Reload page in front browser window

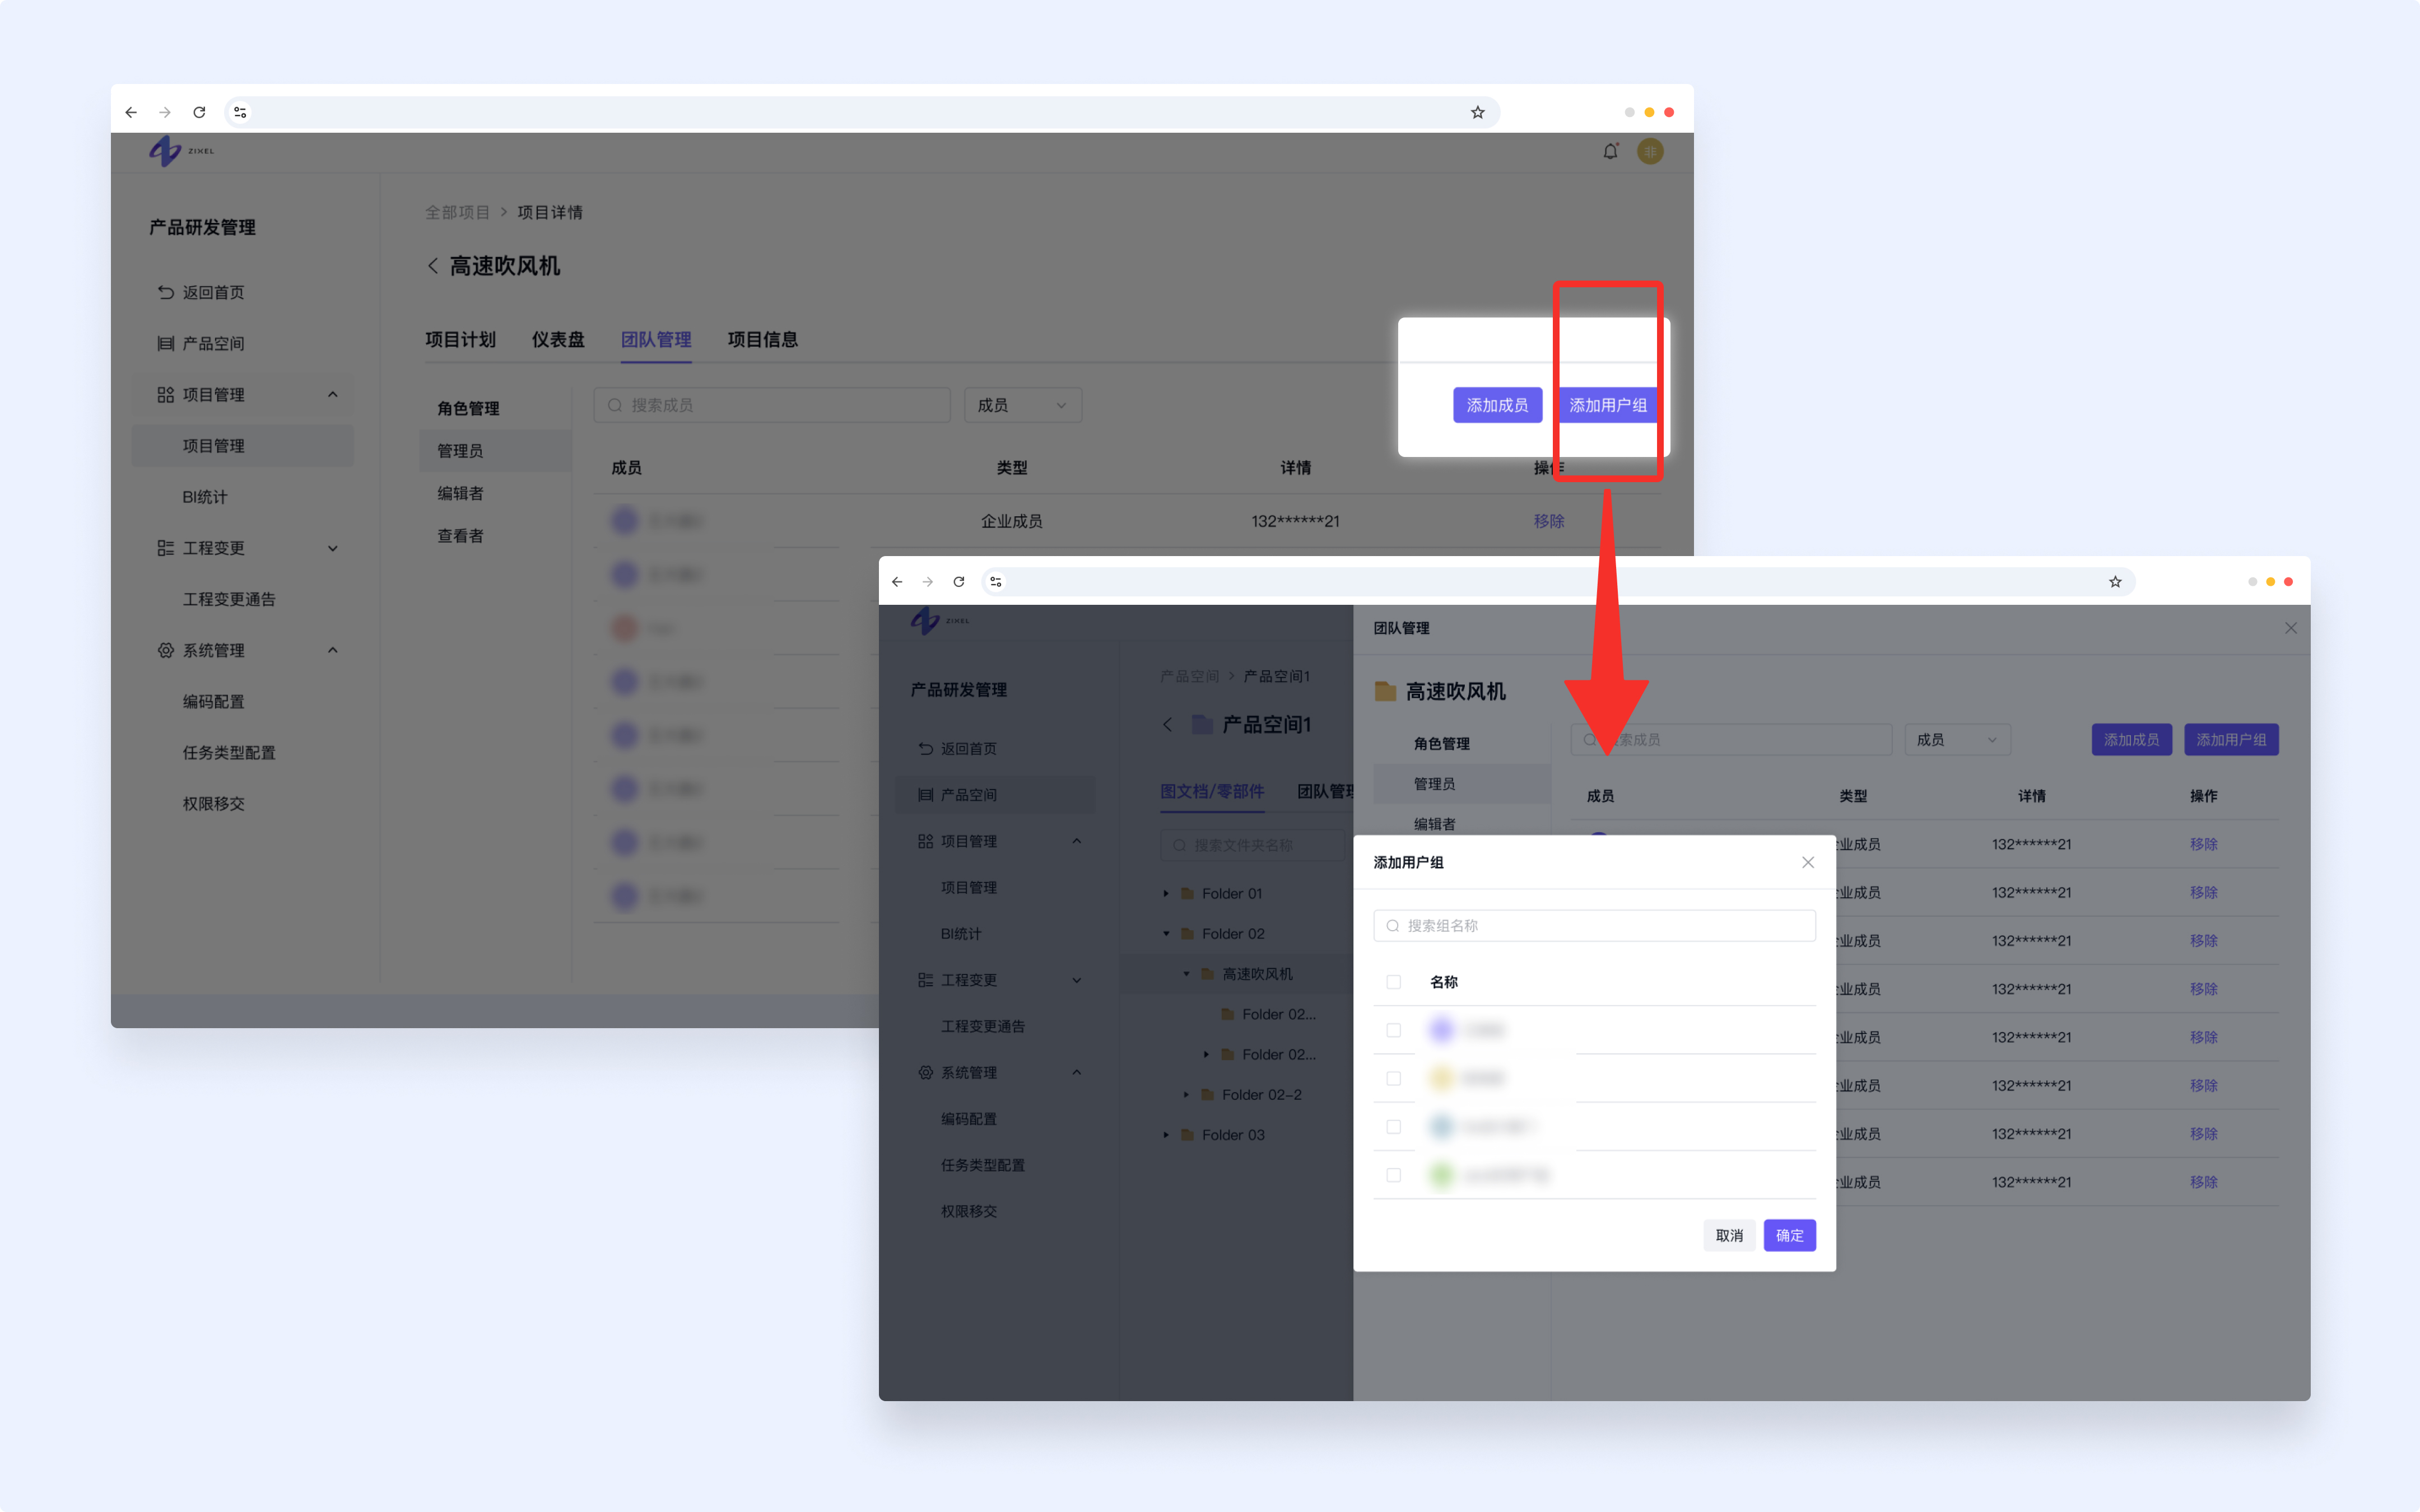pos(959,582)
